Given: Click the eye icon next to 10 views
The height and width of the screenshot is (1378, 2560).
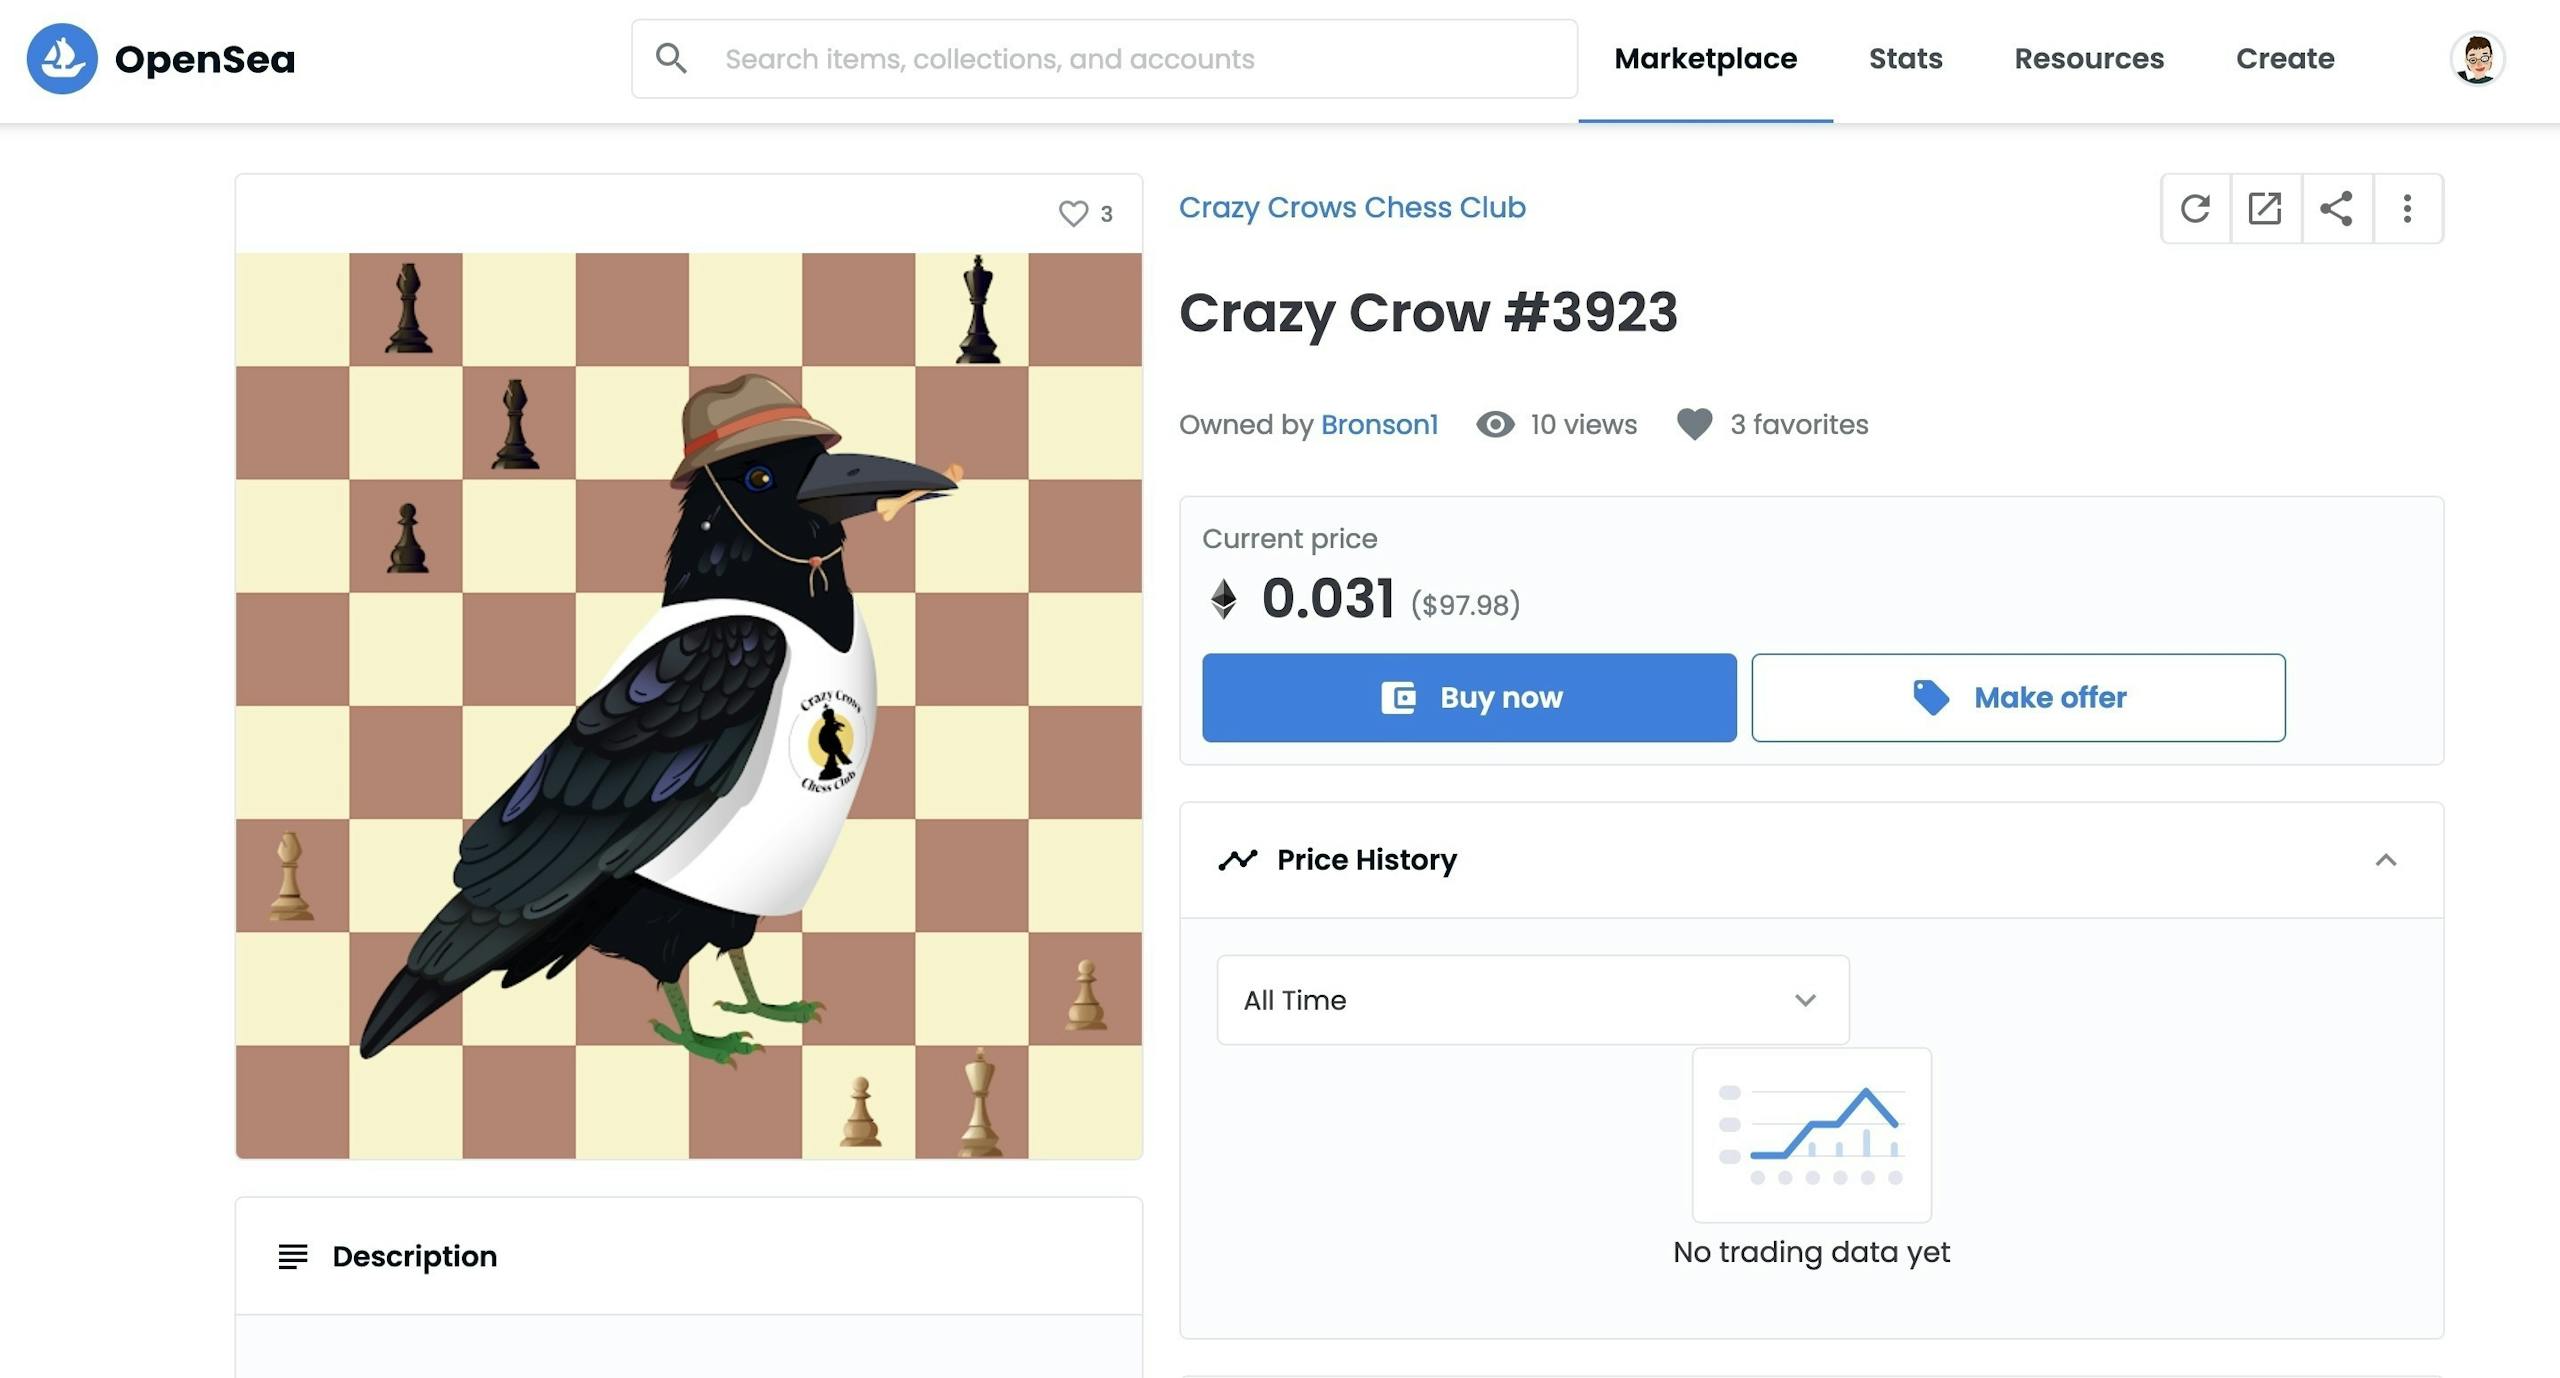Looking at the screenshot, I should click(x=1495, y=424).
